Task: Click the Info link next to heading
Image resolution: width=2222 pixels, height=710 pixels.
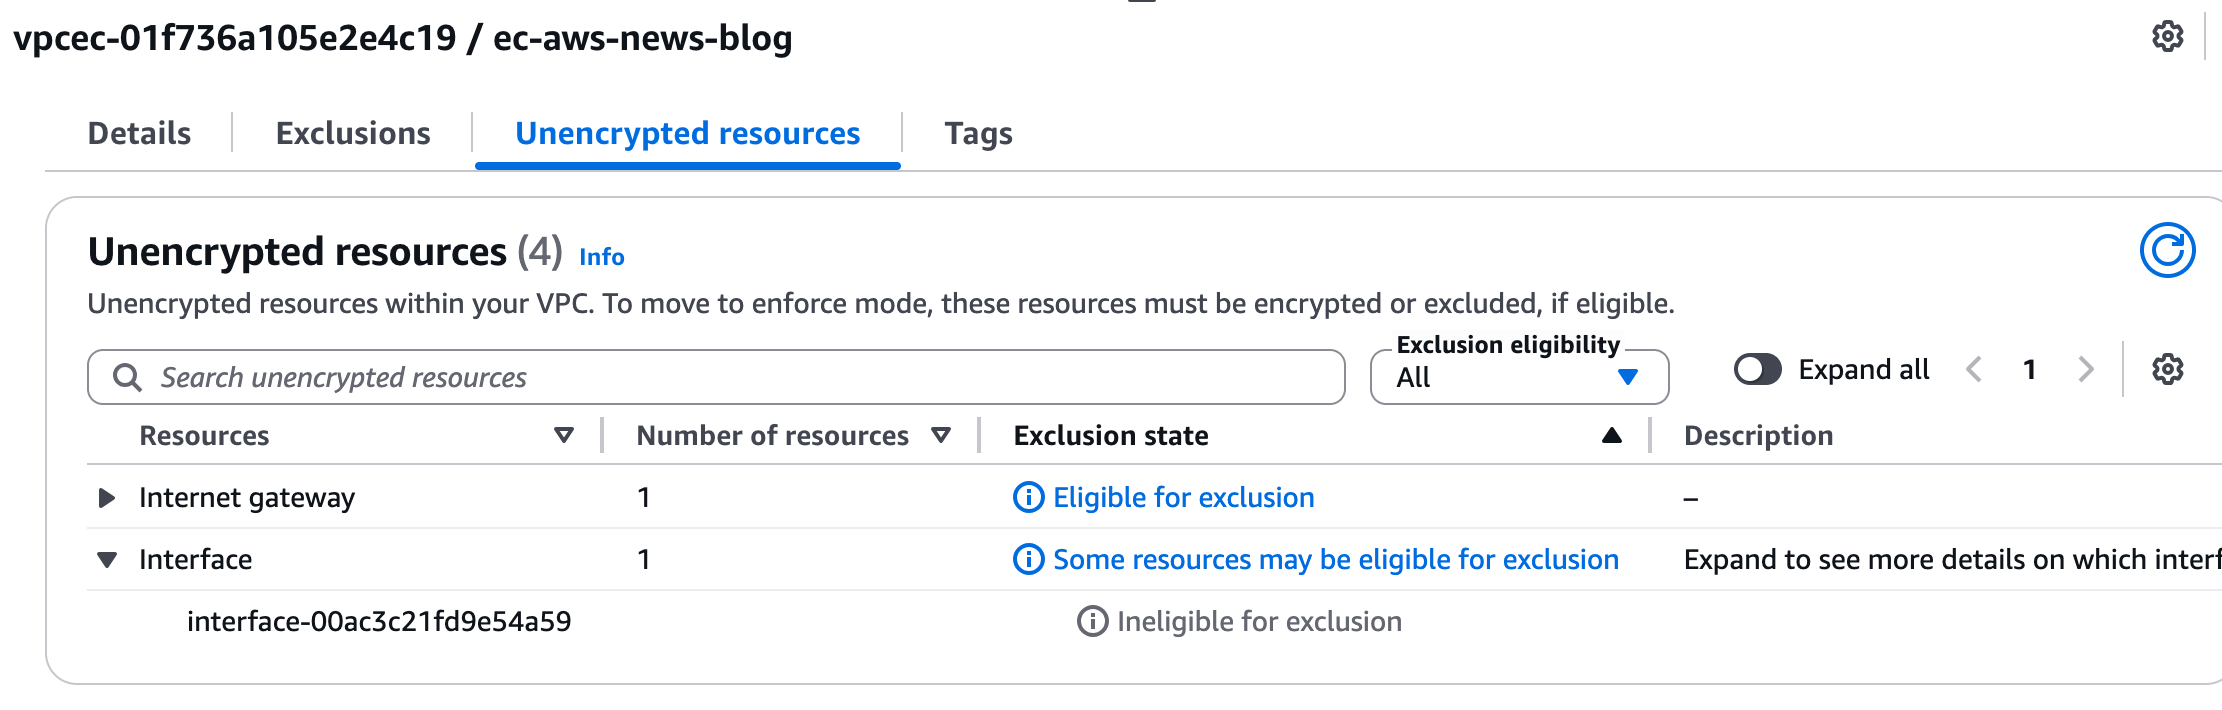Action: 601,257
